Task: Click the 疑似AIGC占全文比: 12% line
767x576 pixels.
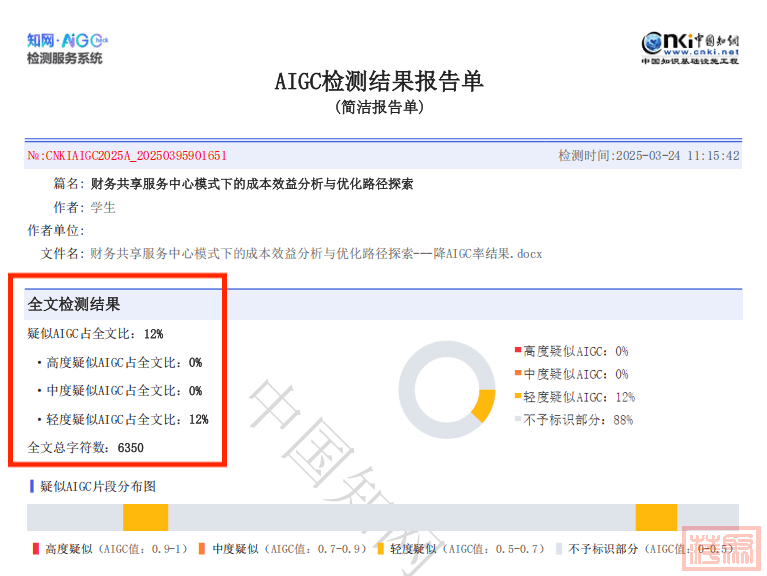Action: pyautogui.click(x=95, y=334)
